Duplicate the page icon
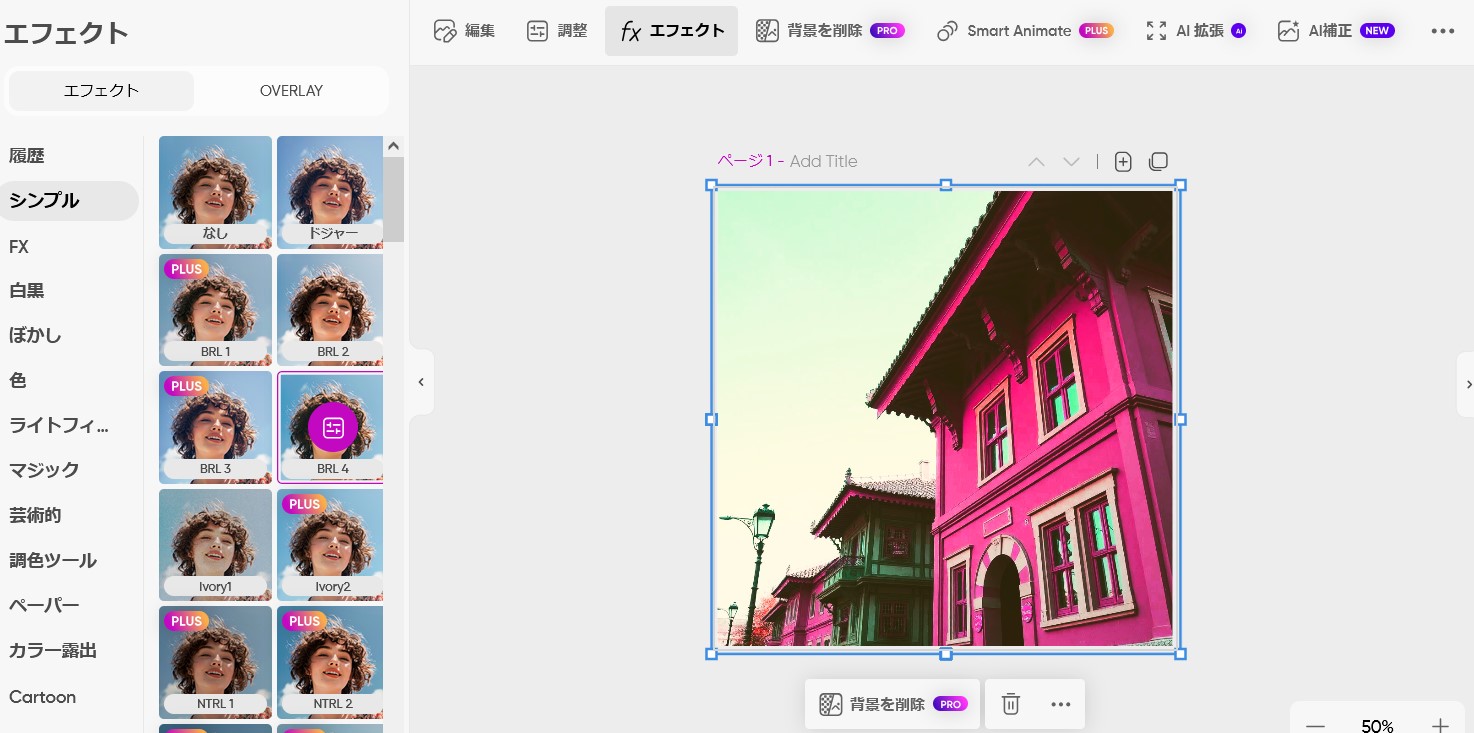Screen dimensions: 1474x733 1158,161
